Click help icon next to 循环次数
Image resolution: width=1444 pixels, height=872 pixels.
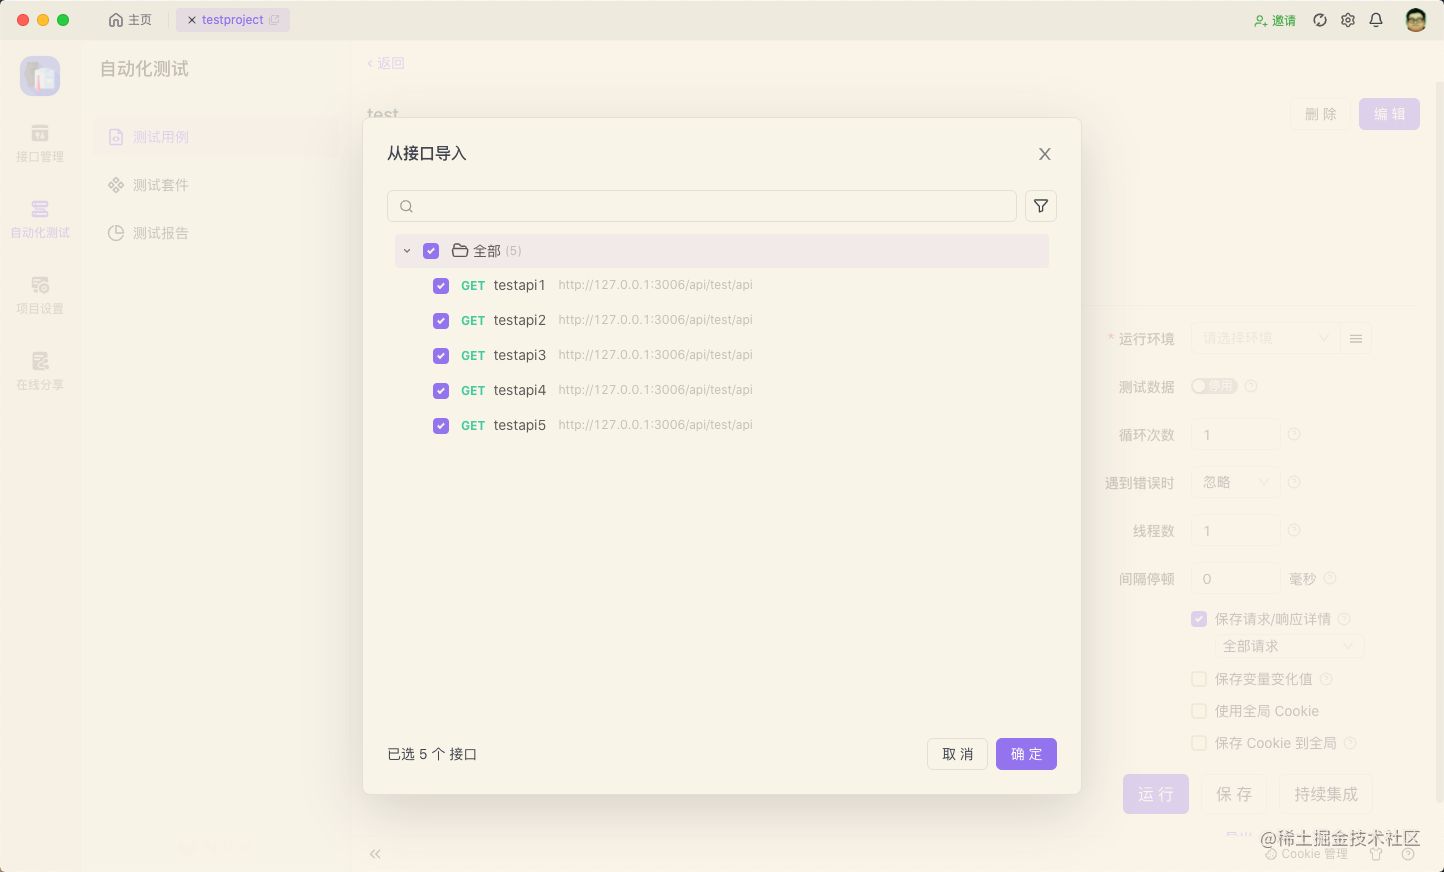point(1294,434)
